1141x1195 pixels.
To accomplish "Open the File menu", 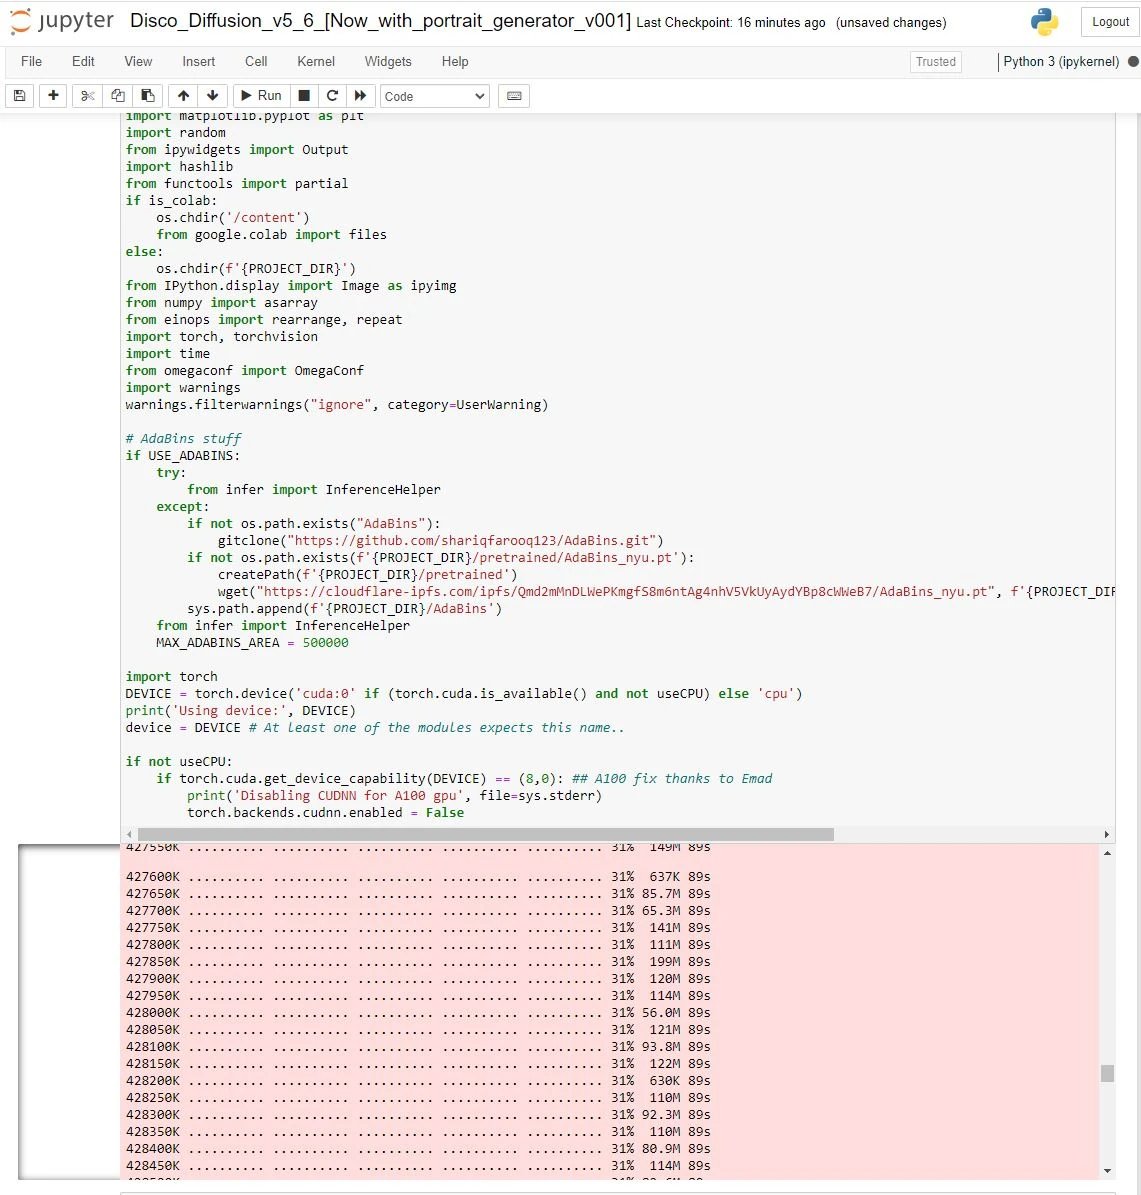I will 31,62.
